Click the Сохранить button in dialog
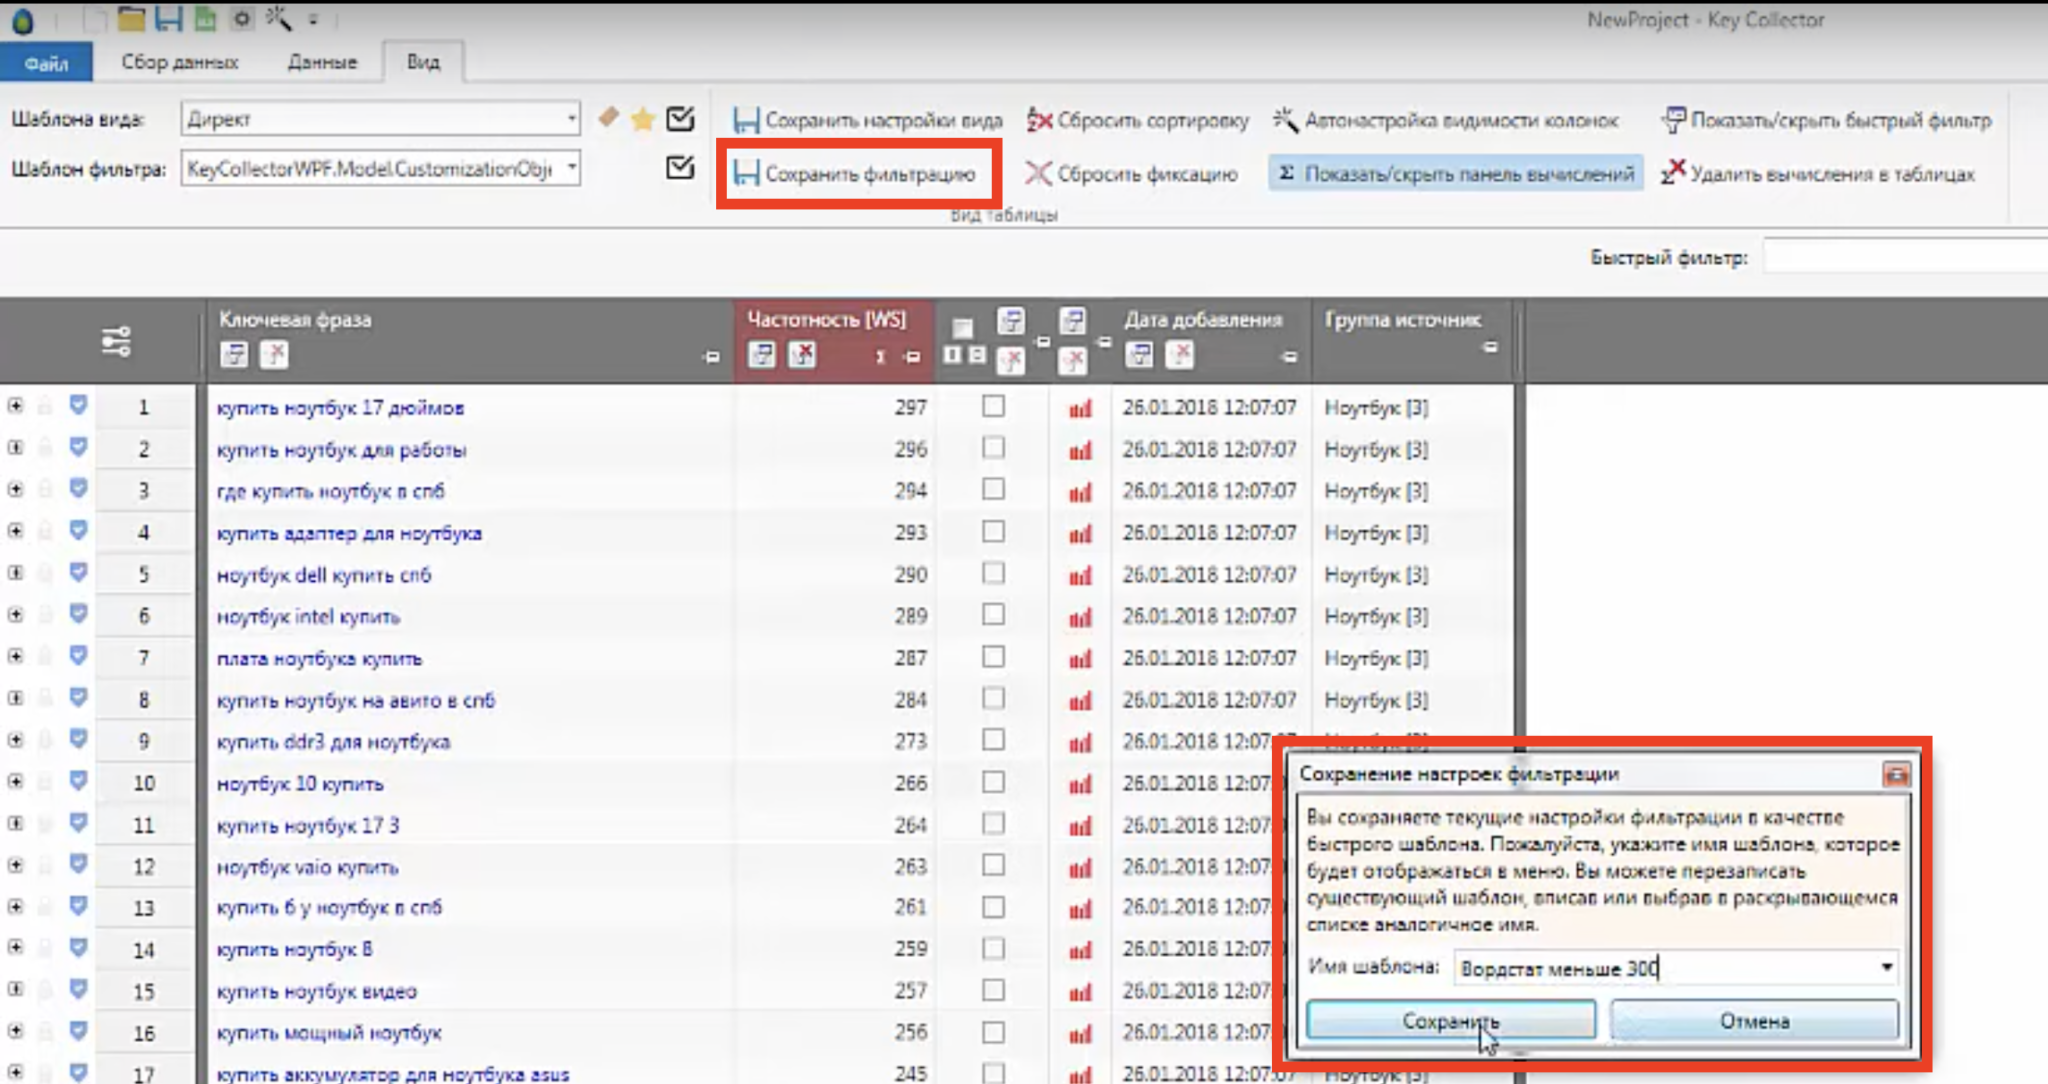The height and width of the screenshot is (1084, 2048). pos(1451,1020)
